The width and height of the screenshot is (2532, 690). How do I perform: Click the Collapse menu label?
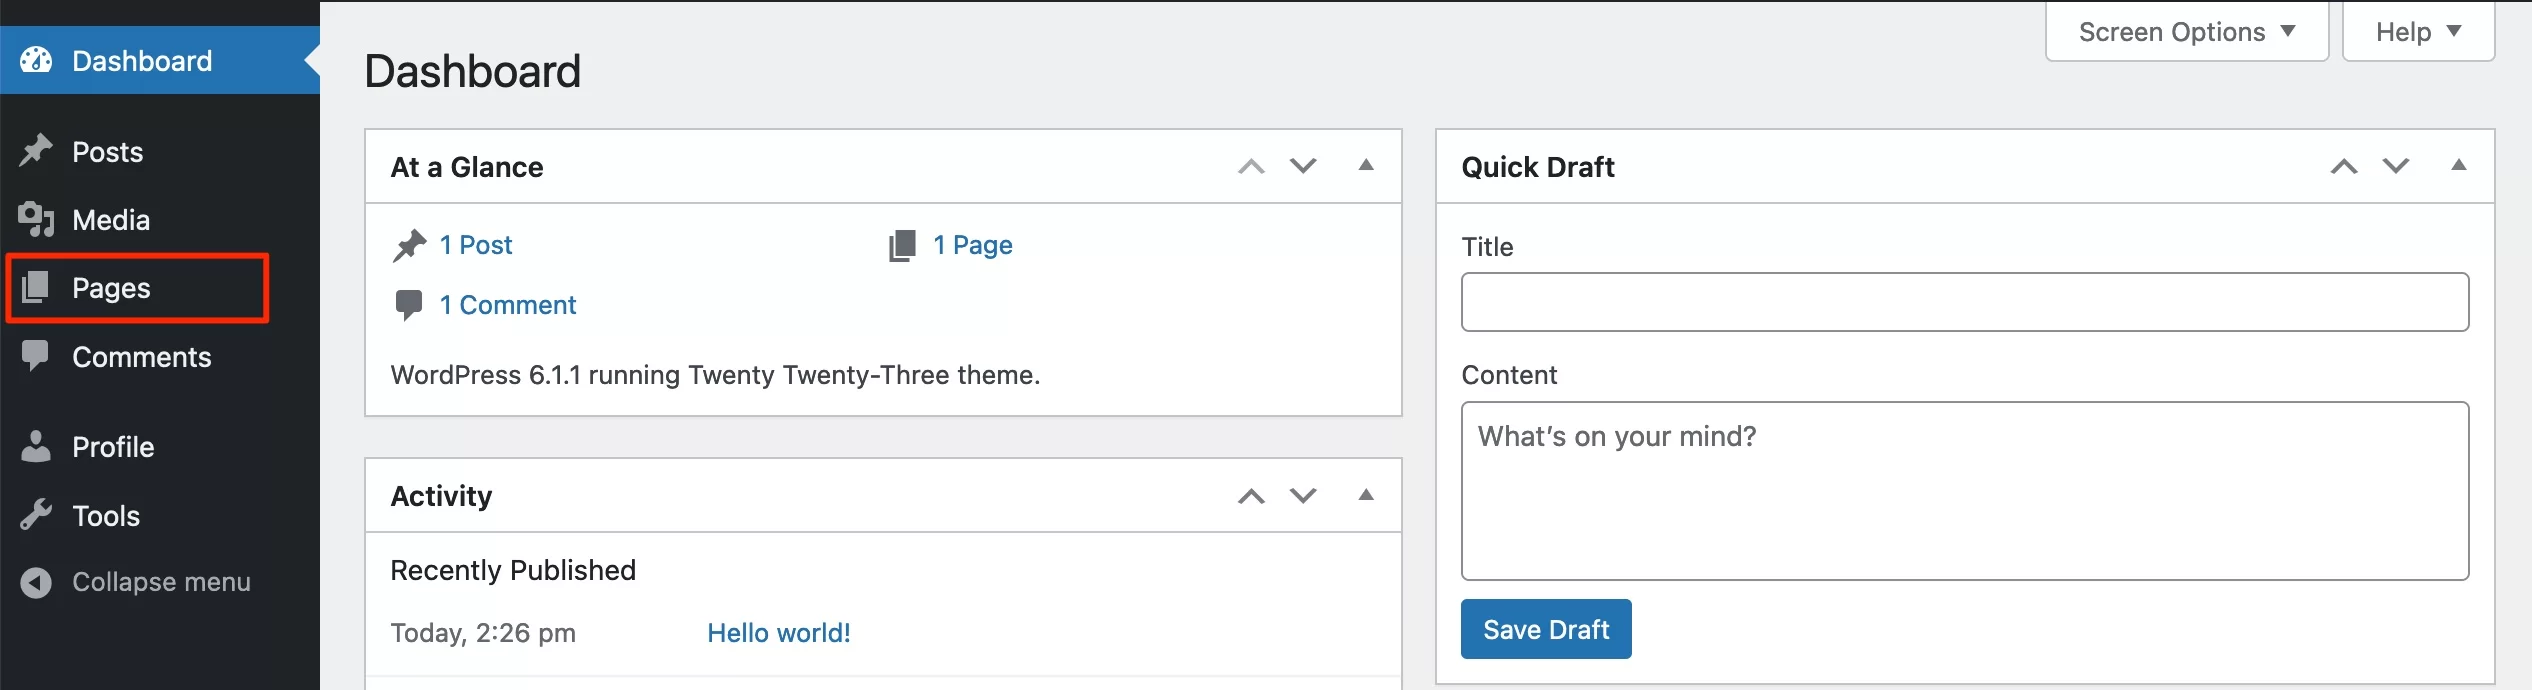[161, 582]
